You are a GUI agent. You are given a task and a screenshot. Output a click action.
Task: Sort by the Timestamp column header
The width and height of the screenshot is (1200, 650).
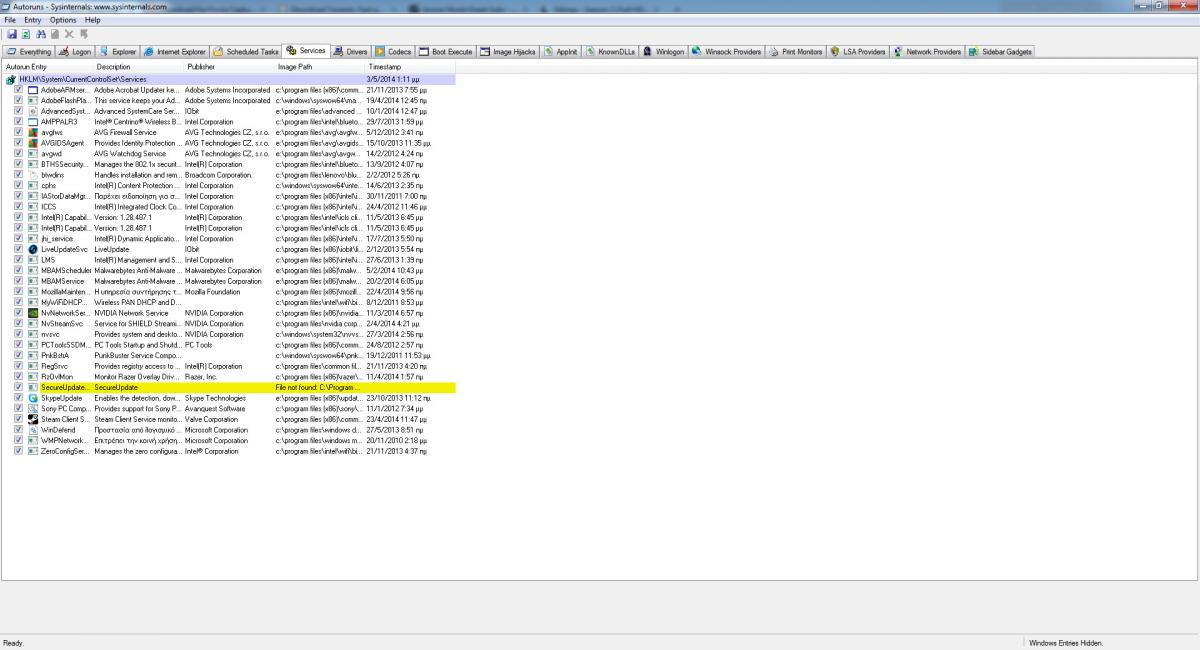(410, 66)
